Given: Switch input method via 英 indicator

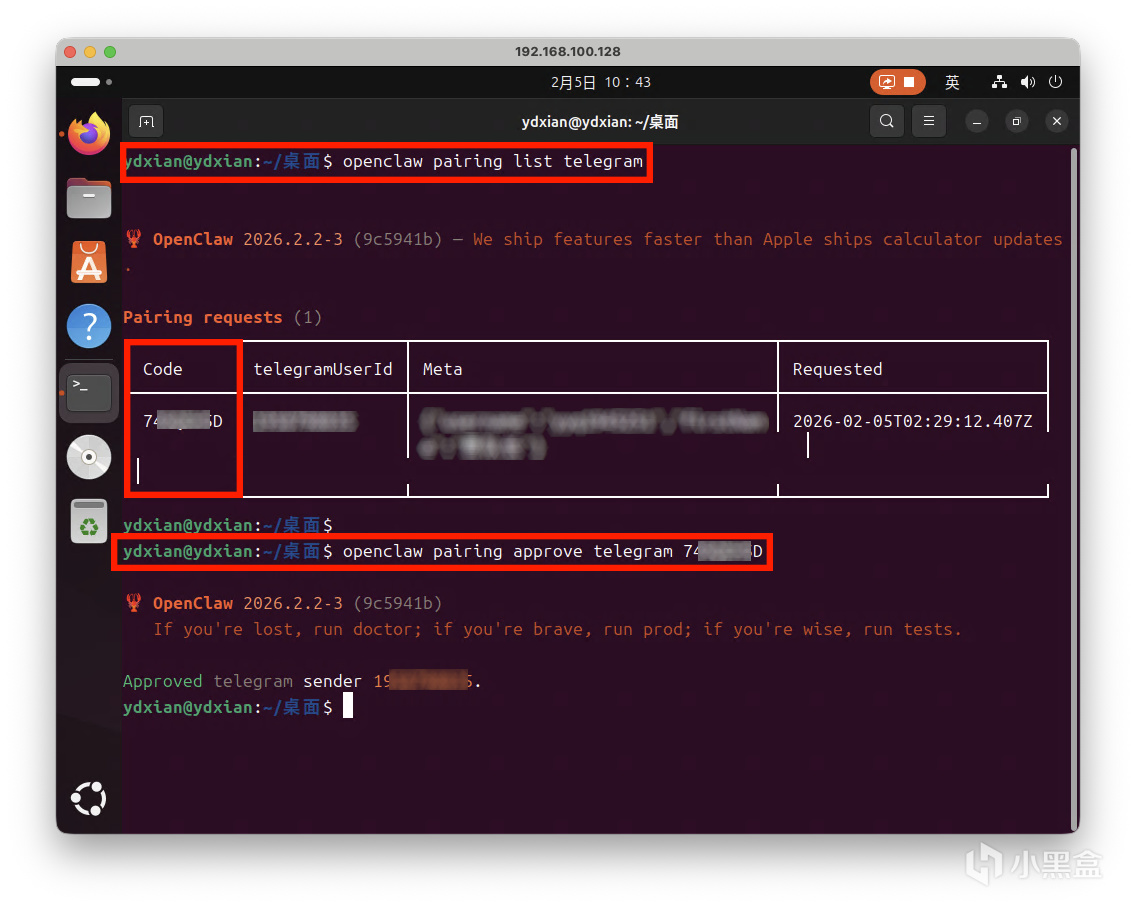Looking at the screenshot, I should [952, 83].
